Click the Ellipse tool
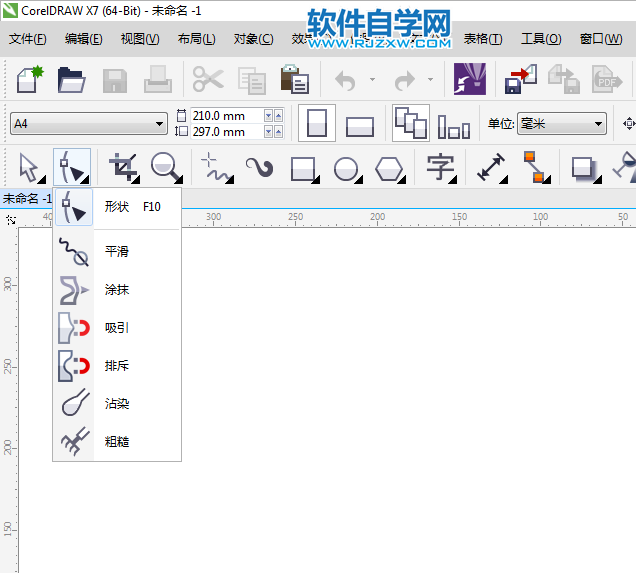This screenshot has height=573, width=636. click(x=346, y=168)
